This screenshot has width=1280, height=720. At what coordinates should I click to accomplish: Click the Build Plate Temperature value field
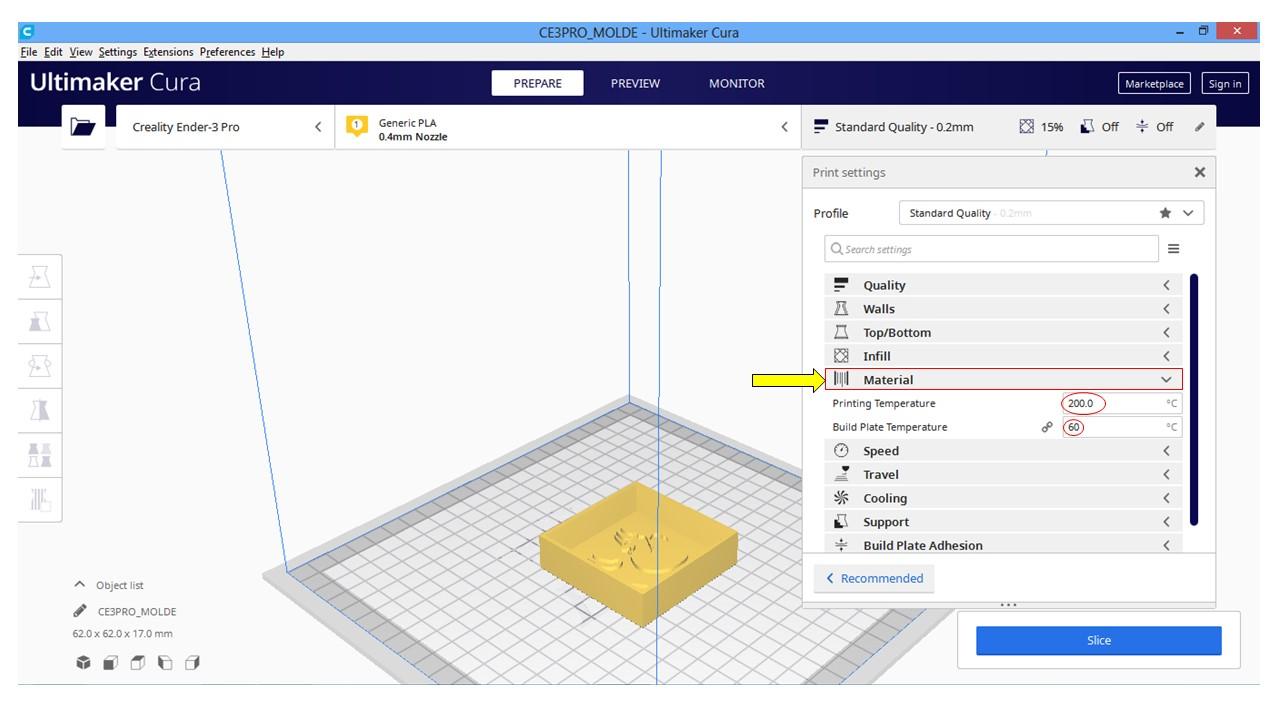(x=1121, y=427)
